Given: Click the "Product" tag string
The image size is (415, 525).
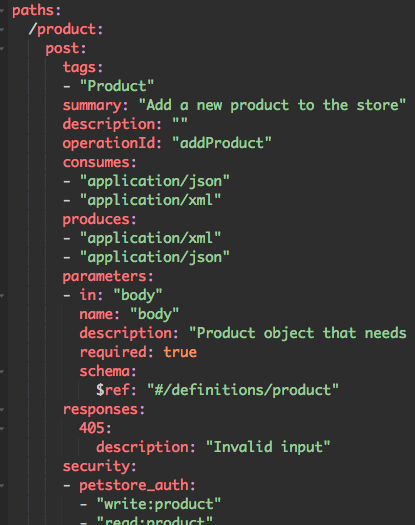Looking at the screenshot, I should click(117, 86).
